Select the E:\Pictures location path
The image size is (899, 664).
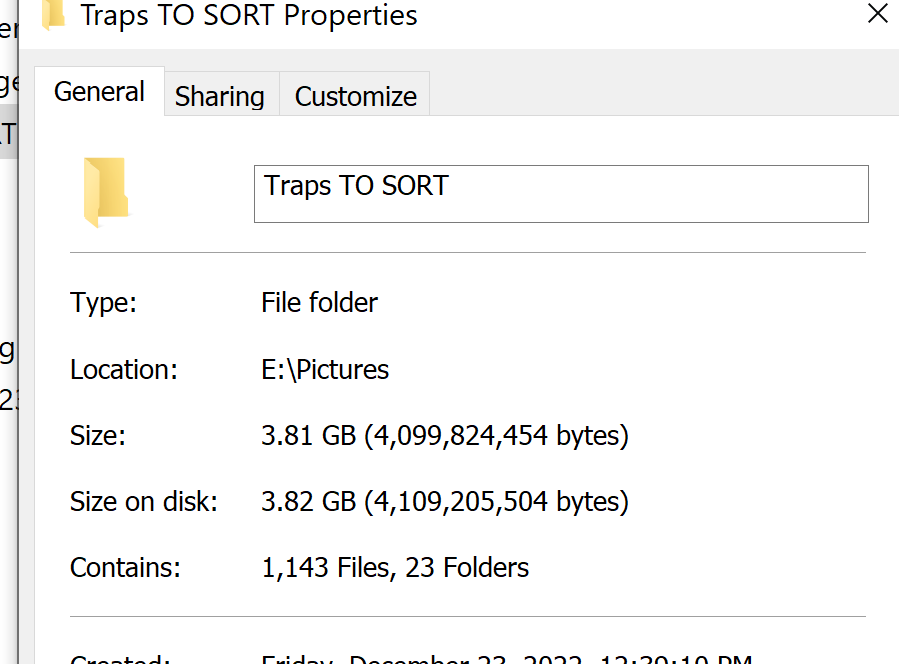pyautogui.click(x=325, y=369)
